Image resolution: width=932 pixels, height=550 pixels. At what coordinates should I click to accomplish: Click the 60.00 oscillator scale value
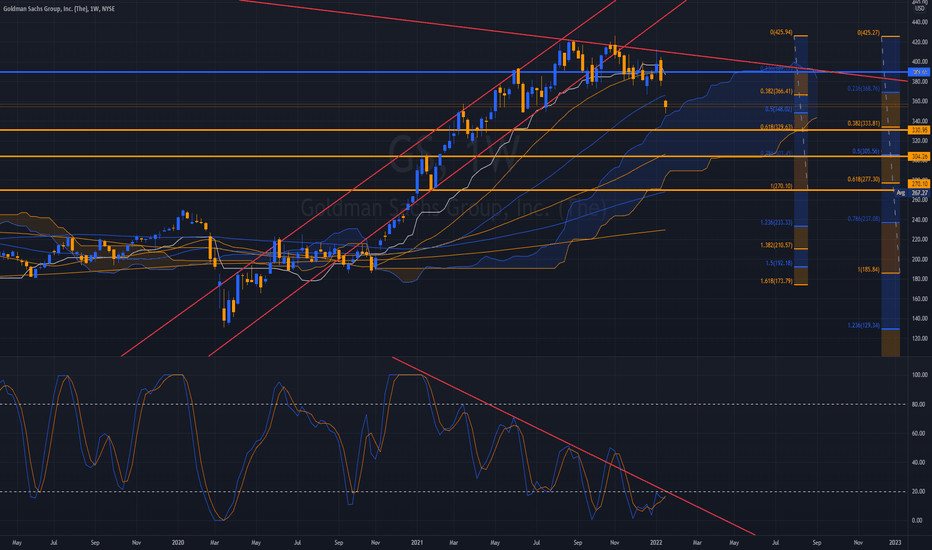pyautogui.click(x=920, y=433)
